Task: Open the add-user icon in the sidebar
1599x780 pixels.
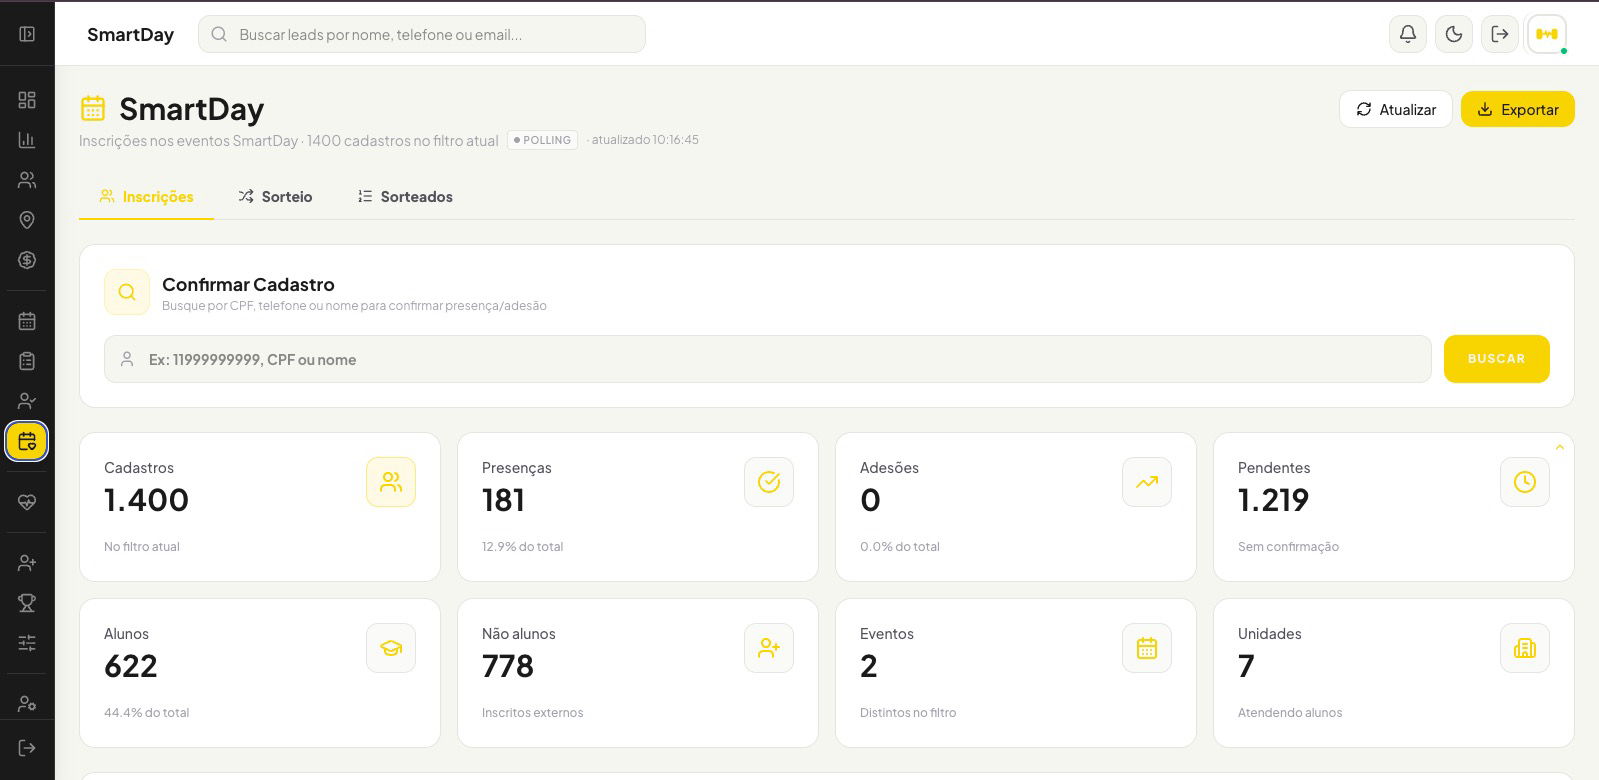Action: 27,563
